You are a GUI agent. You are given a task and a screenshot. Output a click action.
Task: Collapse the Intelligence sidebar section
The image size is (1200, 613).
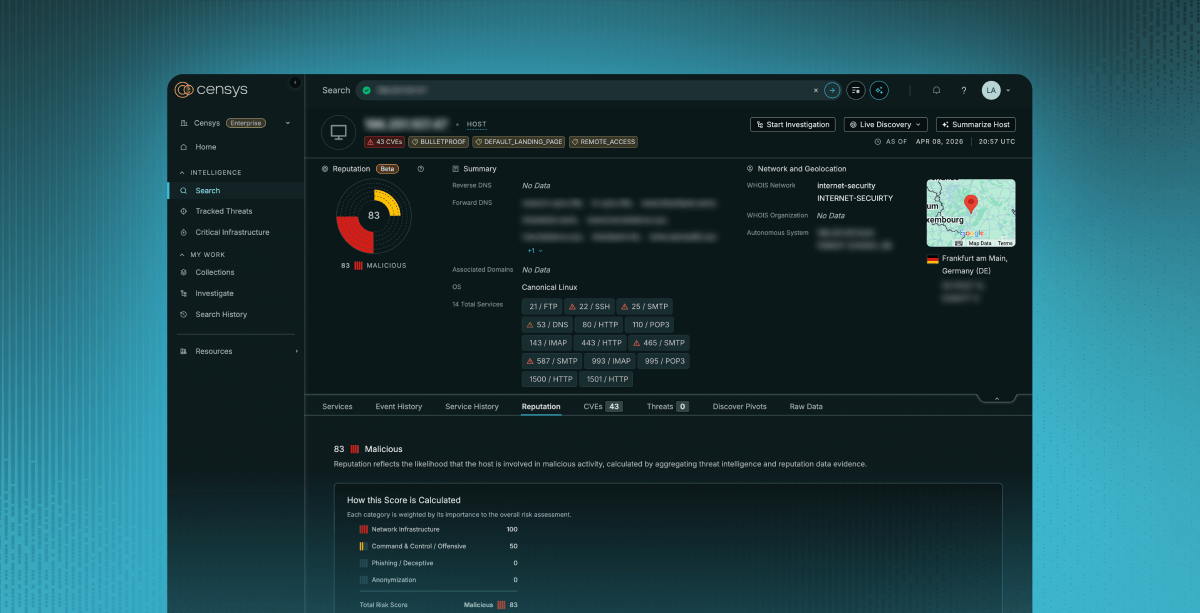tap(183, 172)
